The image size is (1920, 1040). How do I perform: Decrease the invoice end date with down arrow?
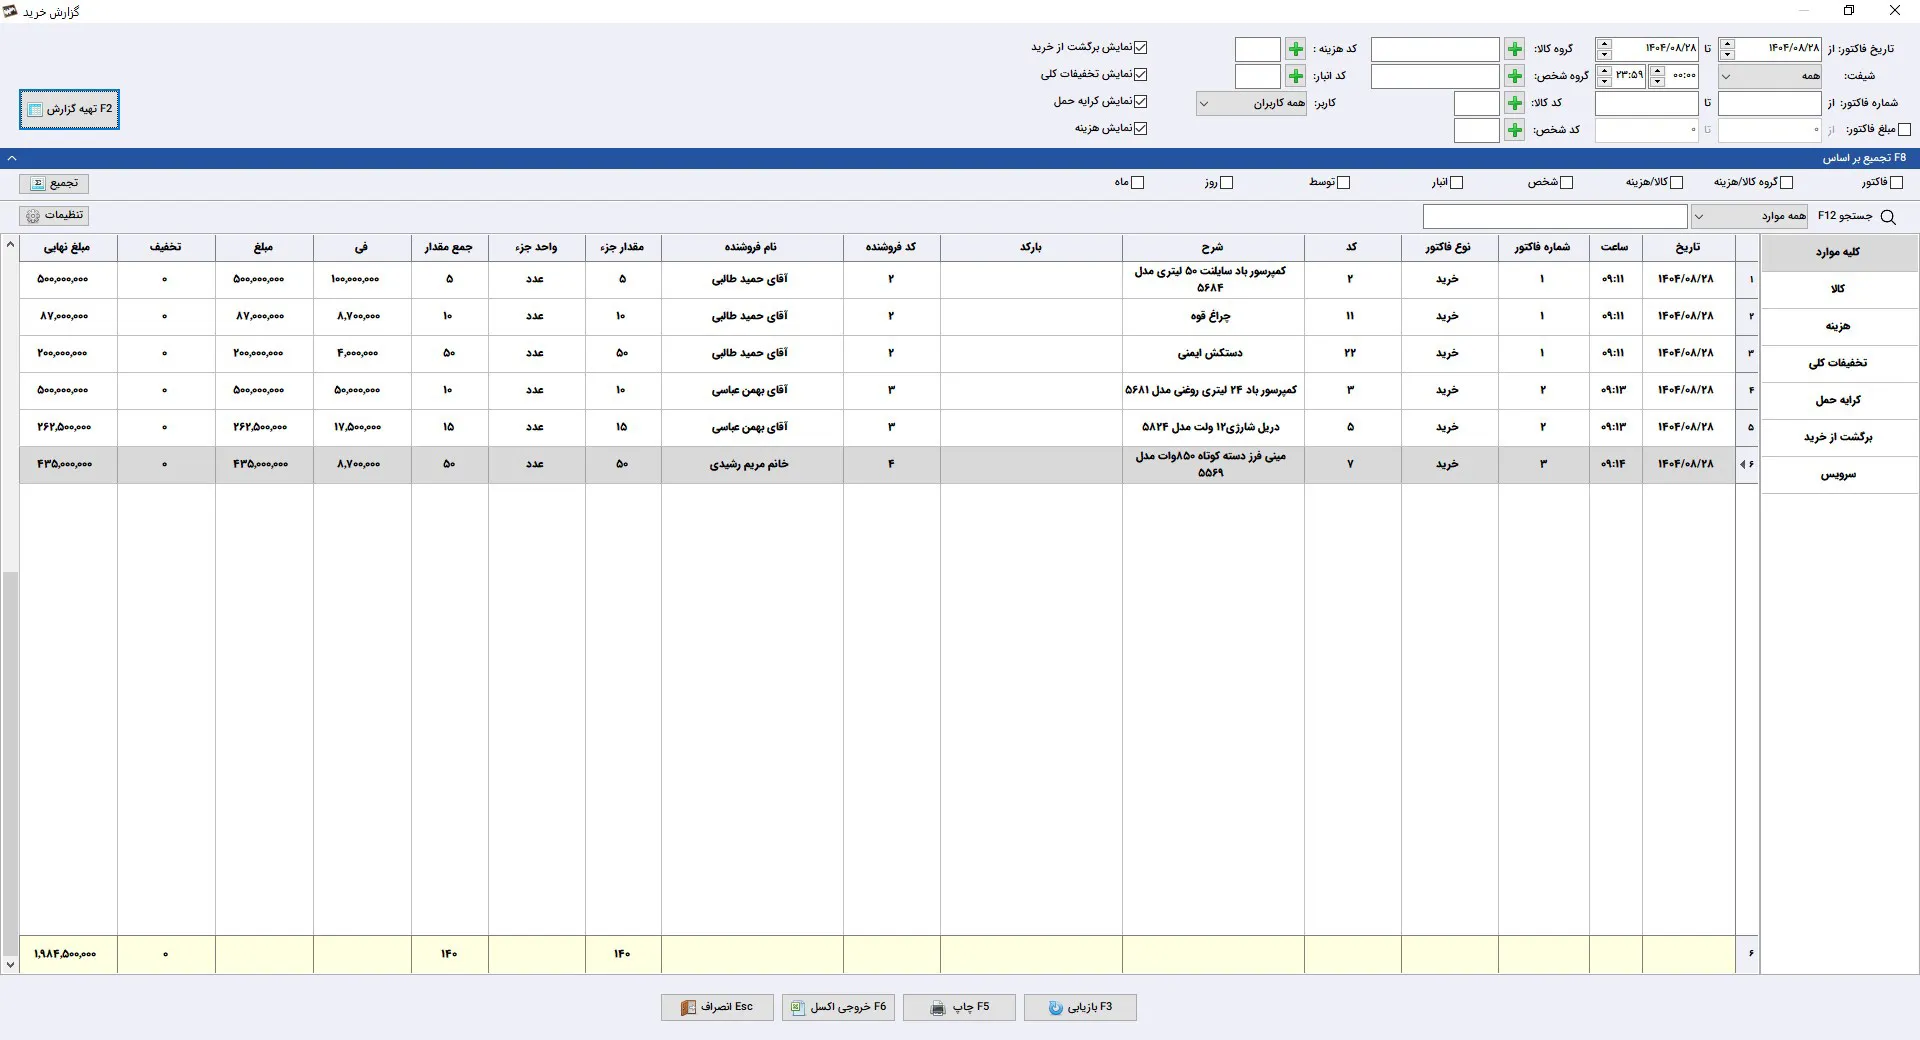click(1604, 54)
